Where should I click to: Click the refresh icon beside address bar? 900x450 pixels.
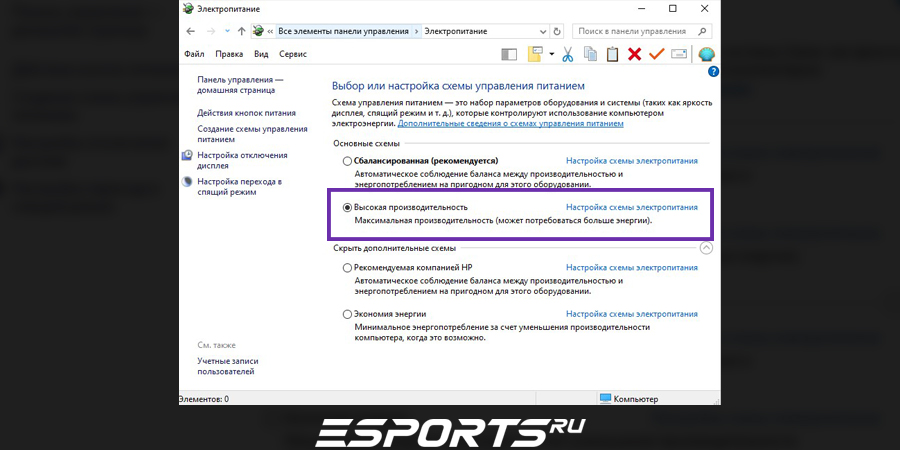point(557,32)
